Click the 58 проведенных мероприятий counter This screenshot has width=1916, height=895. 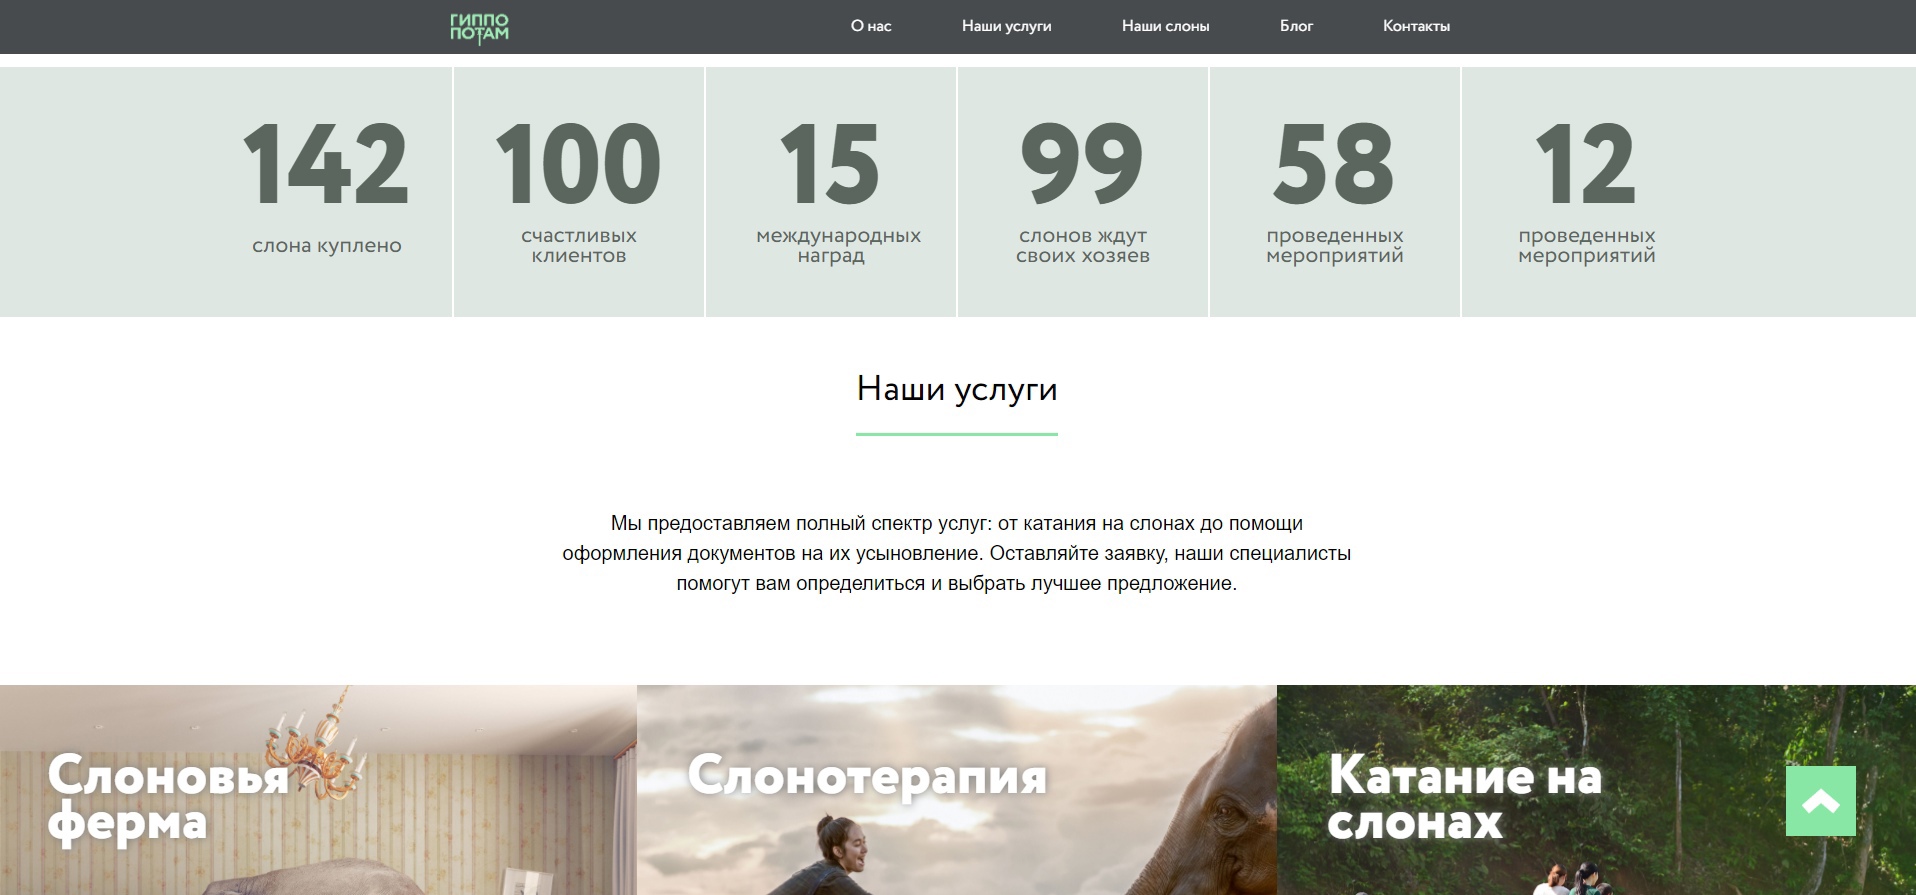pyautogui.click(x=1335, y=192)
